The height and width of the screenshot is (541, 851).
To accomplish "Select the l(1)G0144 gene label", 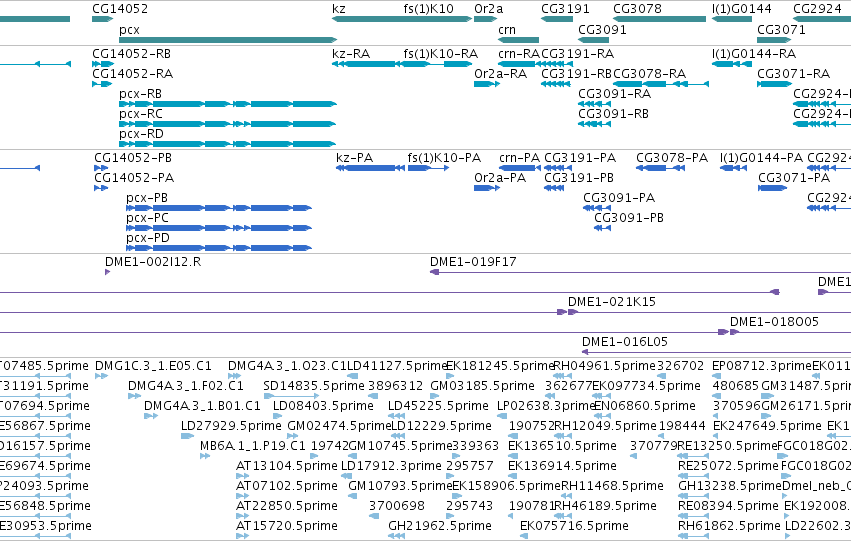I will (x=741, y=9).
